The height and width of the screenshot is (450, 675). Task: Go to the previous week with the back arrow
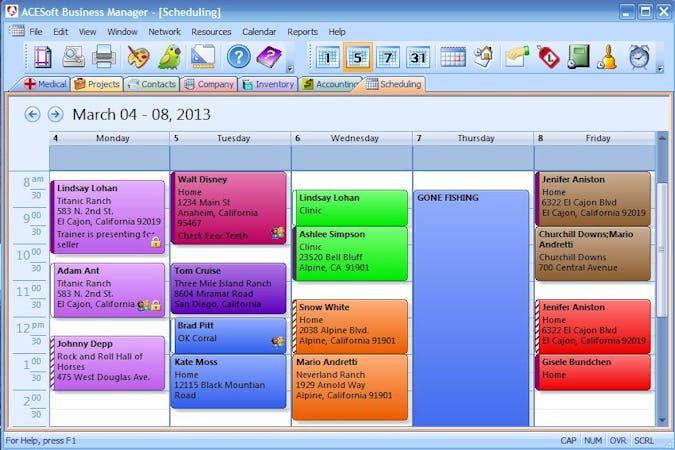(32, 115)
